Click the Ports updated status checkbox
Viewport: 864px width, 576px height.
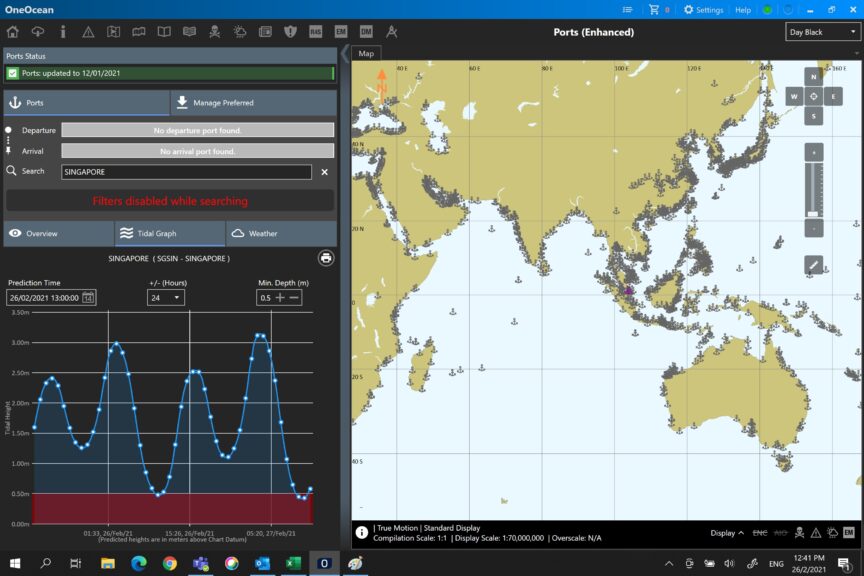pyautogui.click(x=13, y=73)
